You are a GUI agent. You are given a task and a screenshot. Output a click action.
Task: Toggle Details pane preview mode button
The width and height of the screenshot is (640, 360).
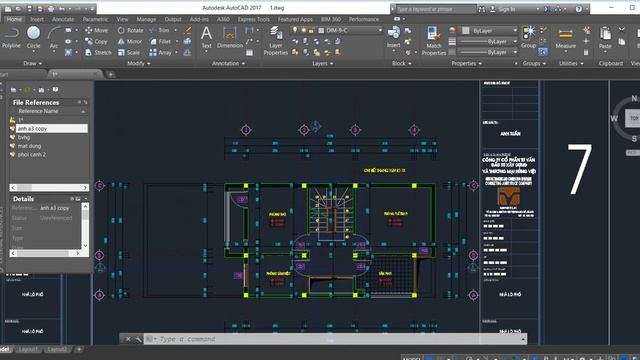pos(78,199)
